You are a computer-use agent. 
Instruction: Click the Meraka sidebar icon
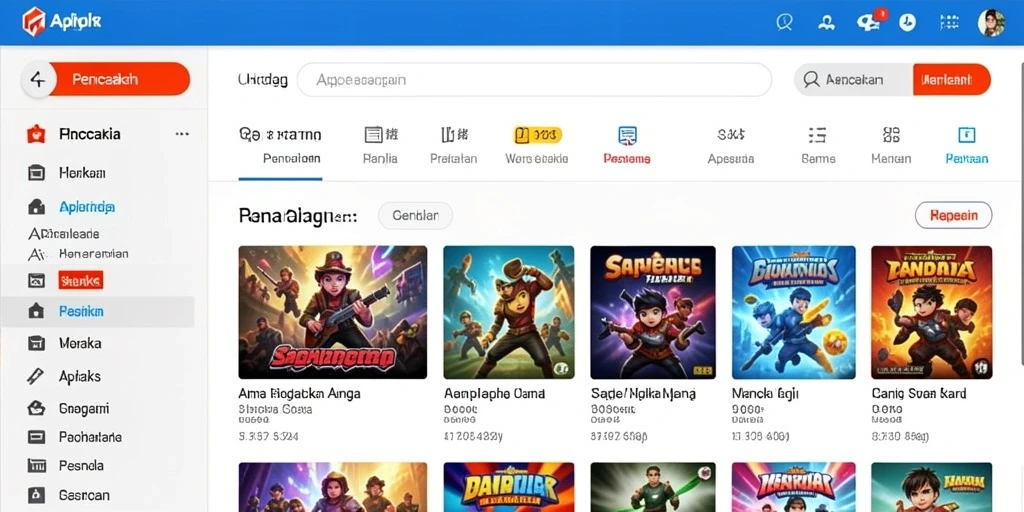coord(37,343)
